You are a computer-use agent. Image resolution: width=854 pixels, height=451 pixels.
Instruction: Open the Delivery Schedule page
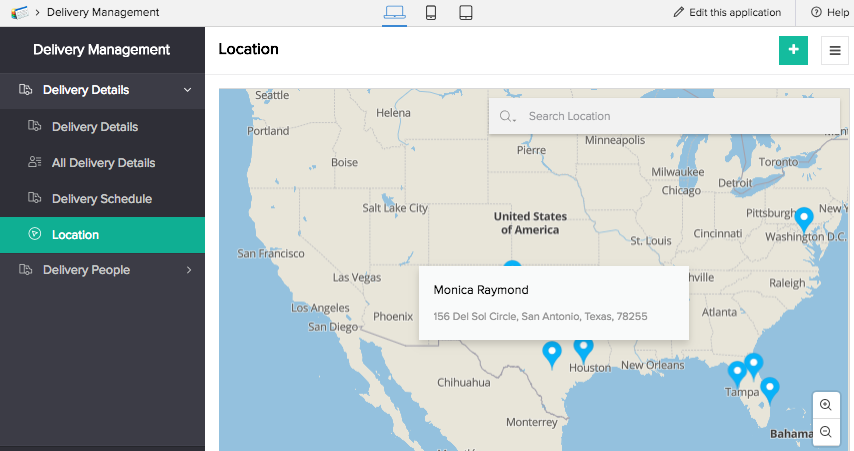[102, 199]
